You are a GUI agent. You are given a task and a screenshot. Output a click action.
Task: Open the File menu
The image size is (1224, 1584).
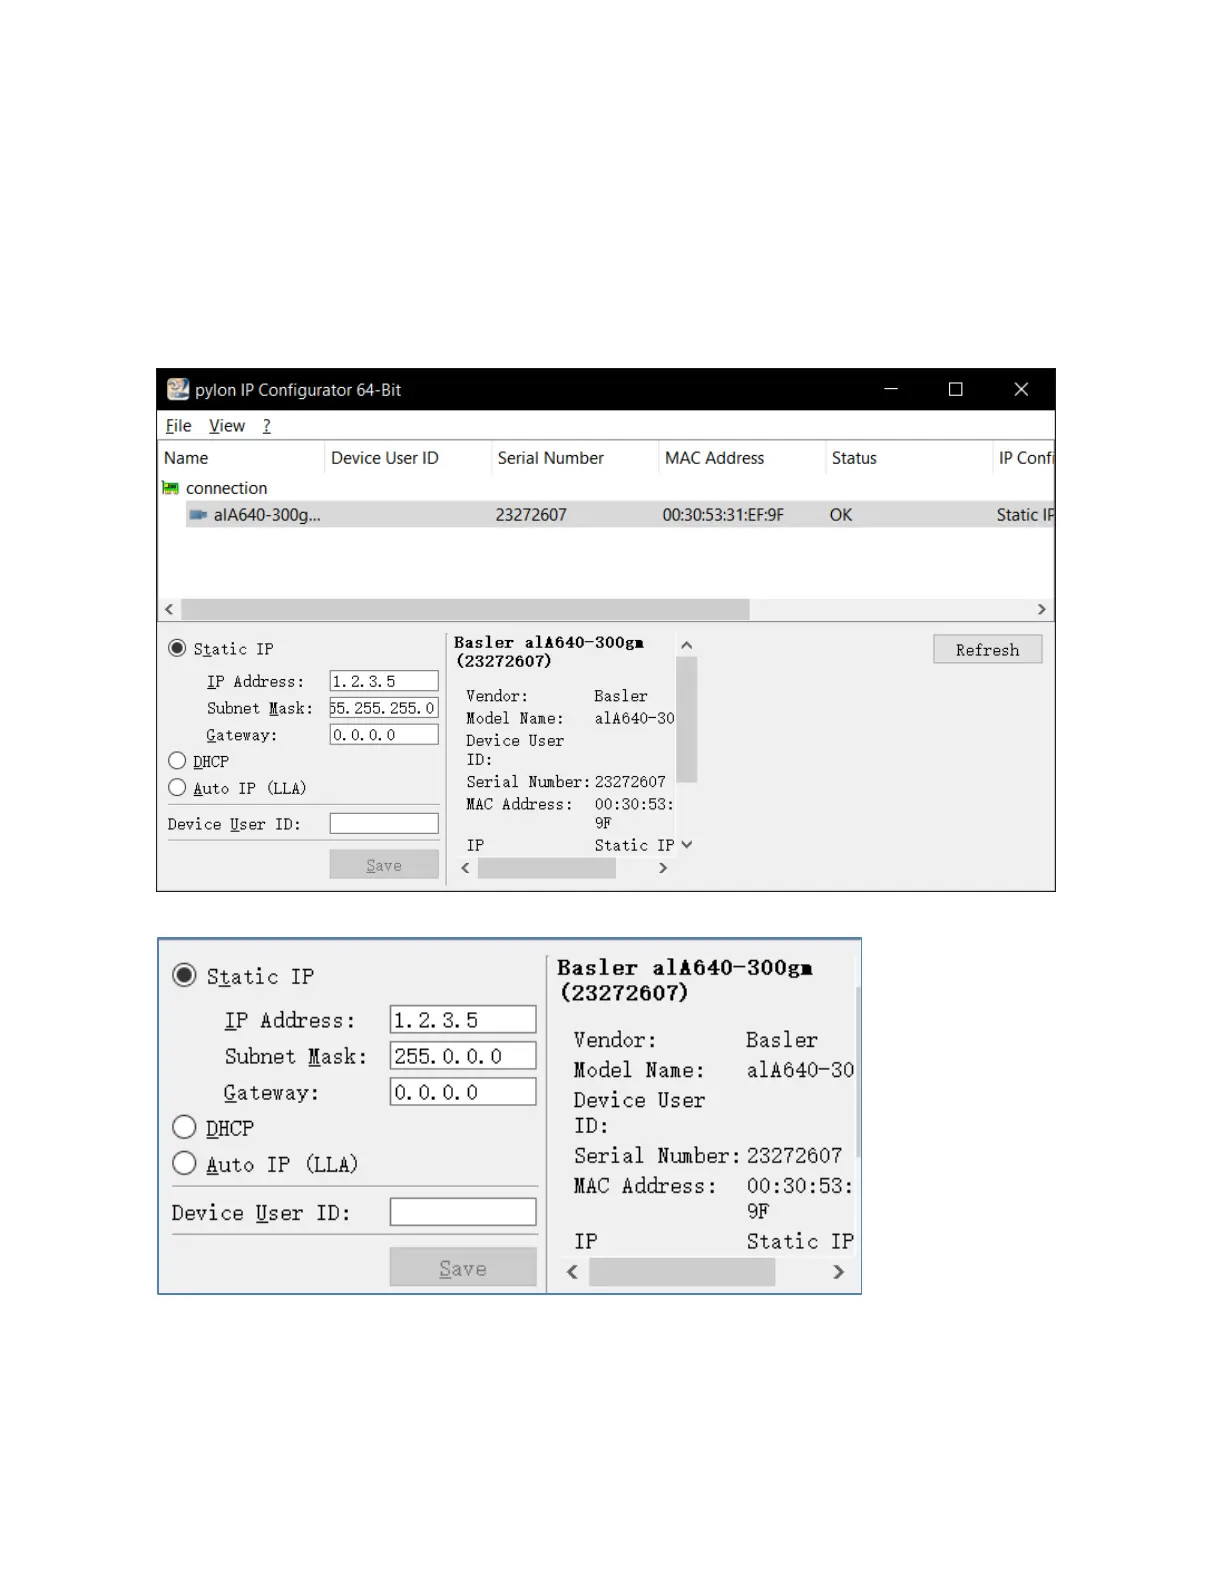(x=178, y=426)
